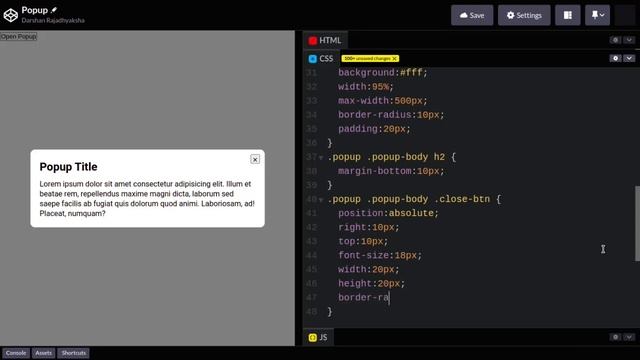The height and width of the screenshot is (360, 640).
Task: Collapse the .popup-body h2 rule fold arrow
Action: pyautogui.click(x=321, y=158)
